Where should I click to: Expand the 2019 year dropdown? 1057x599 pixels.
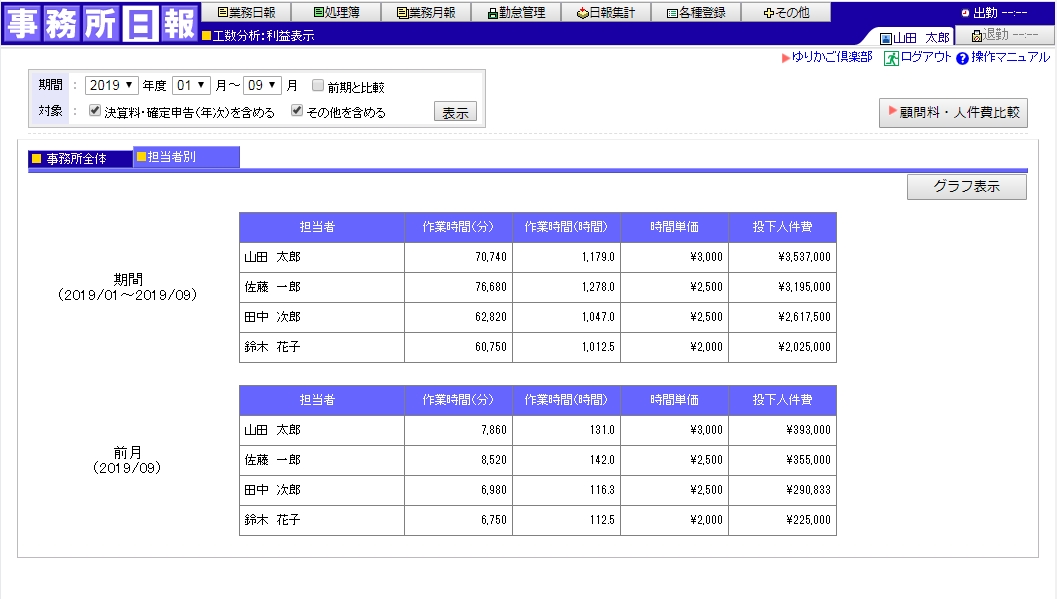(x=111, y=86)
